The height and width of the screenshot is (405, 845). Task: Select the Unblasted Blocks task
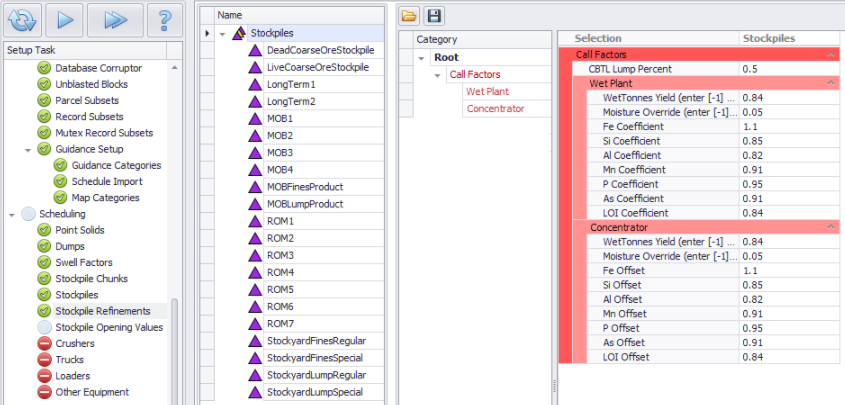[92, 85]
